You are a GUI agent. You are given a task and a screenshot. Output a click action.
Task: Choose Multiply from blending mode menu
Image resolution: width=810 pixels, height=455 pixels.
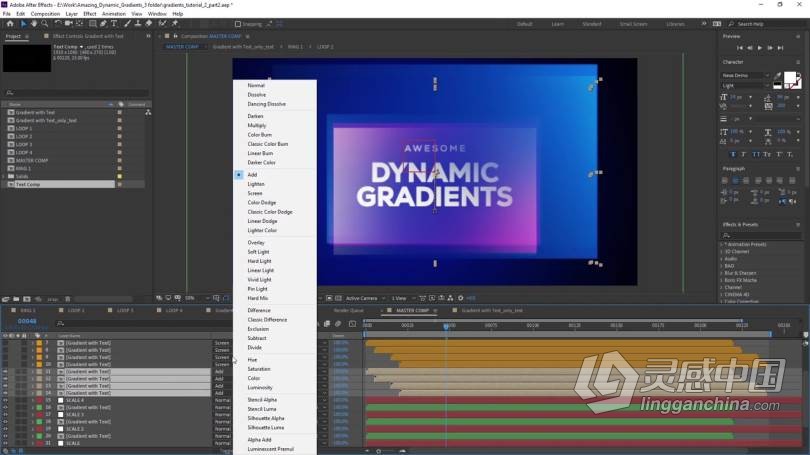(257, 125)
